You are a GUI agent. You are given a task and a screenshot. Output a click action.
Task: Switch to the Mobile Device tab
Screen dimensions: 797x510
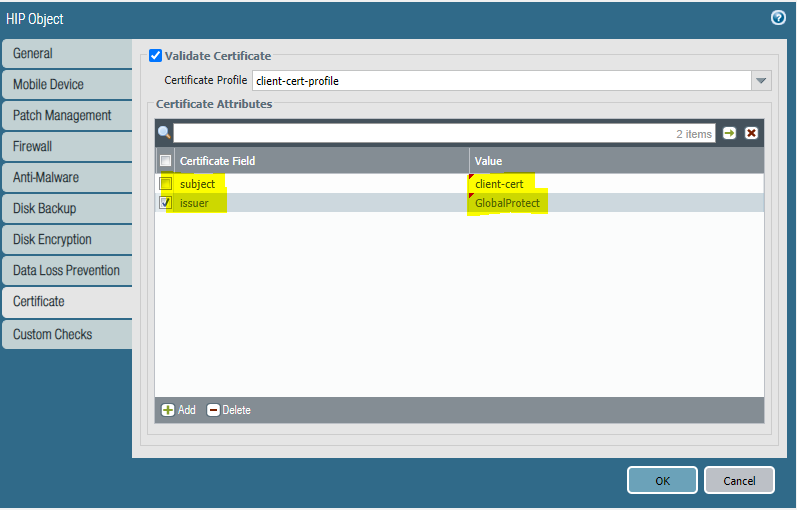67,84
